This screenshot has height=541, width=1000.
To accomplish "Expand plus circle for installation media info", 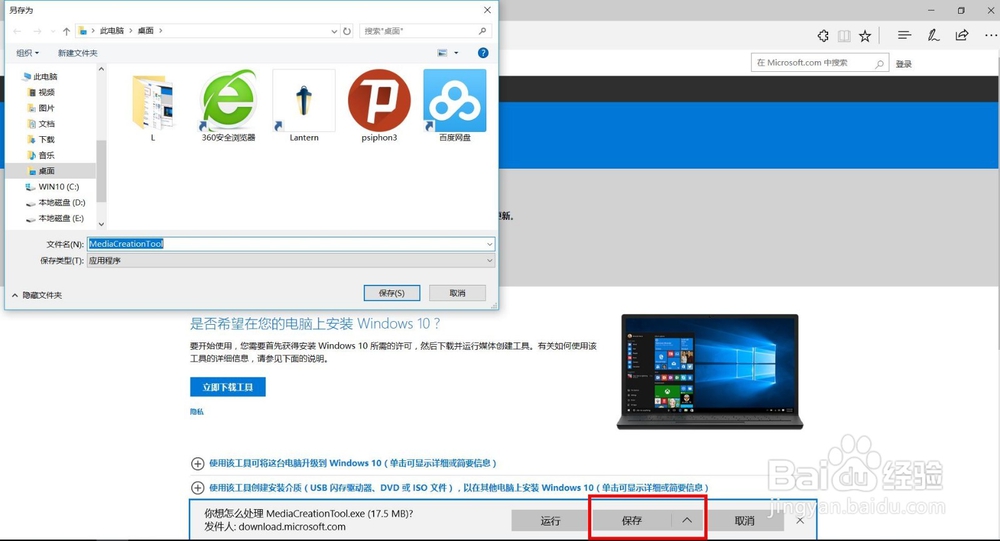I will pos(198,488).
